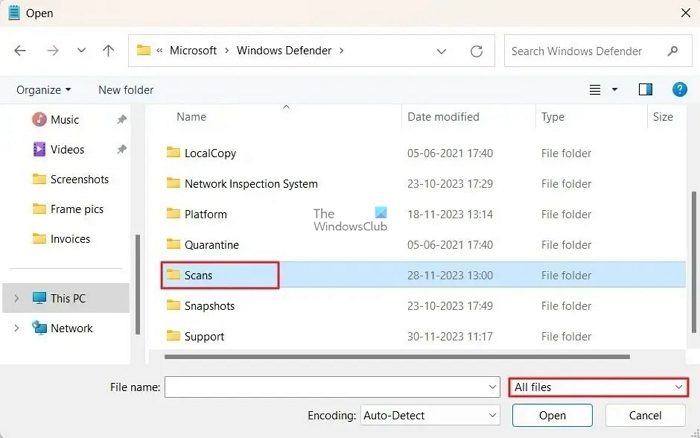Open the Encoding Auto-Detect dropdown
700x438 pixels.
[430, 416]
